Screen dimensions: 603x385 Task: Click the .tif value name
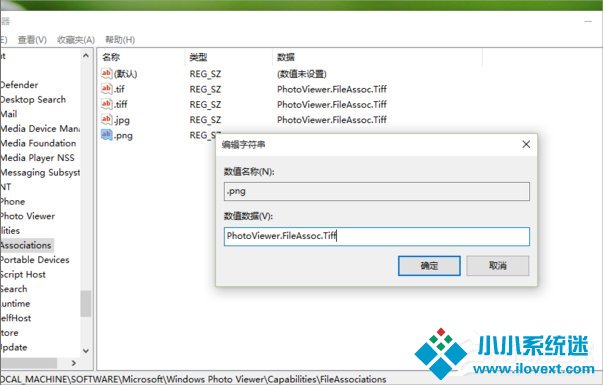[x=119, y=89]
